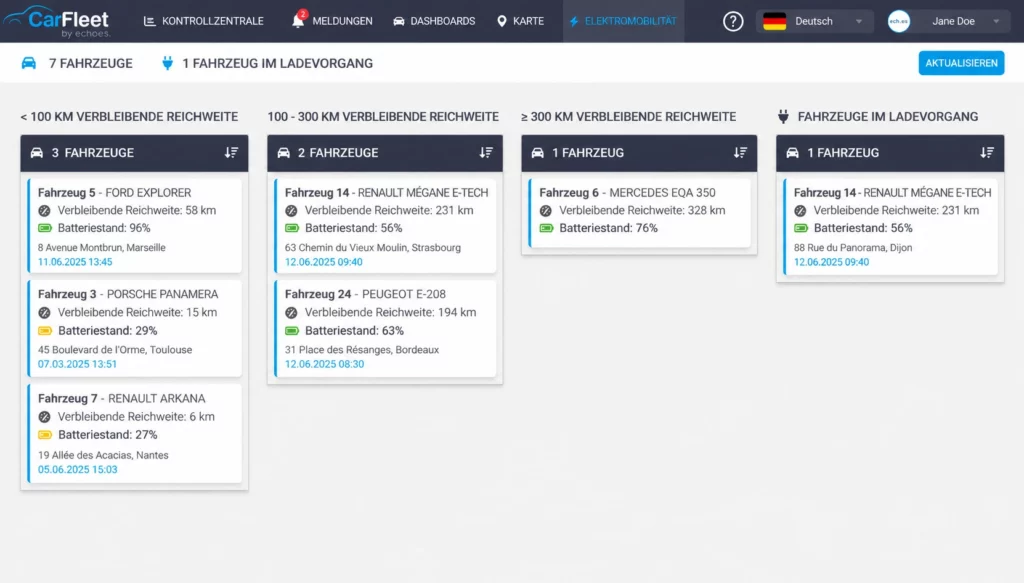This screenshot has height=583, width=1024.
Task: Click the 12.06.2025 09:40 timestamp under Strasbourg
Action: click(x=323, y=262)
